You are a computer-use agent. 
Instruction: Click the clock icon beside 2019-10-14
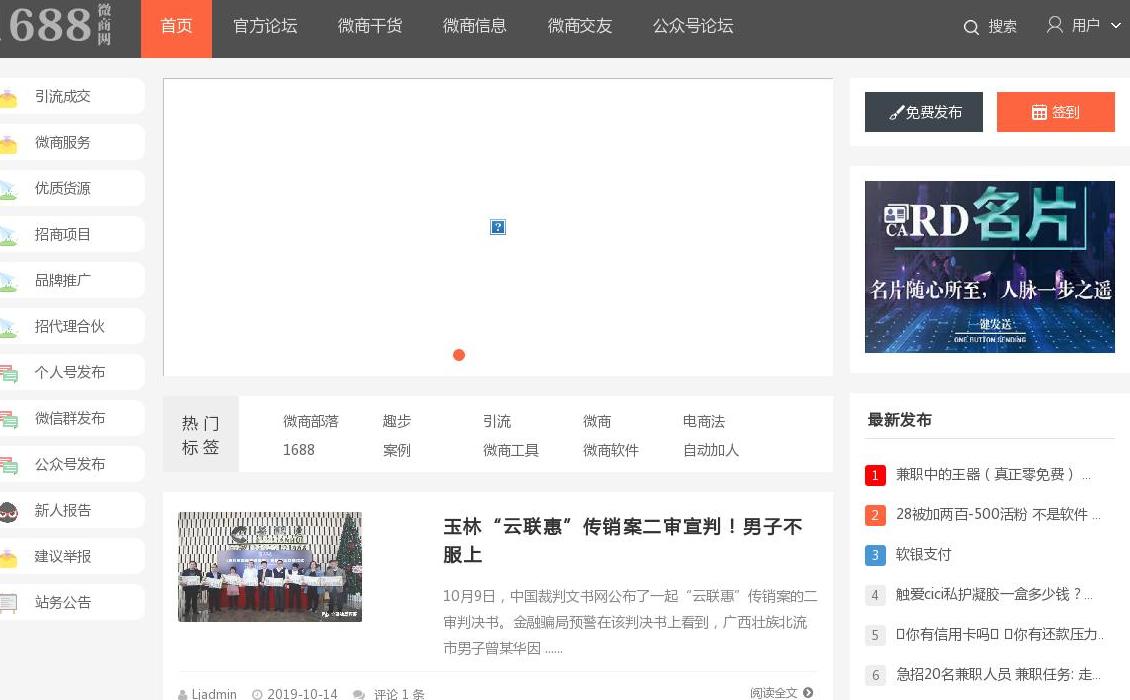257,694
